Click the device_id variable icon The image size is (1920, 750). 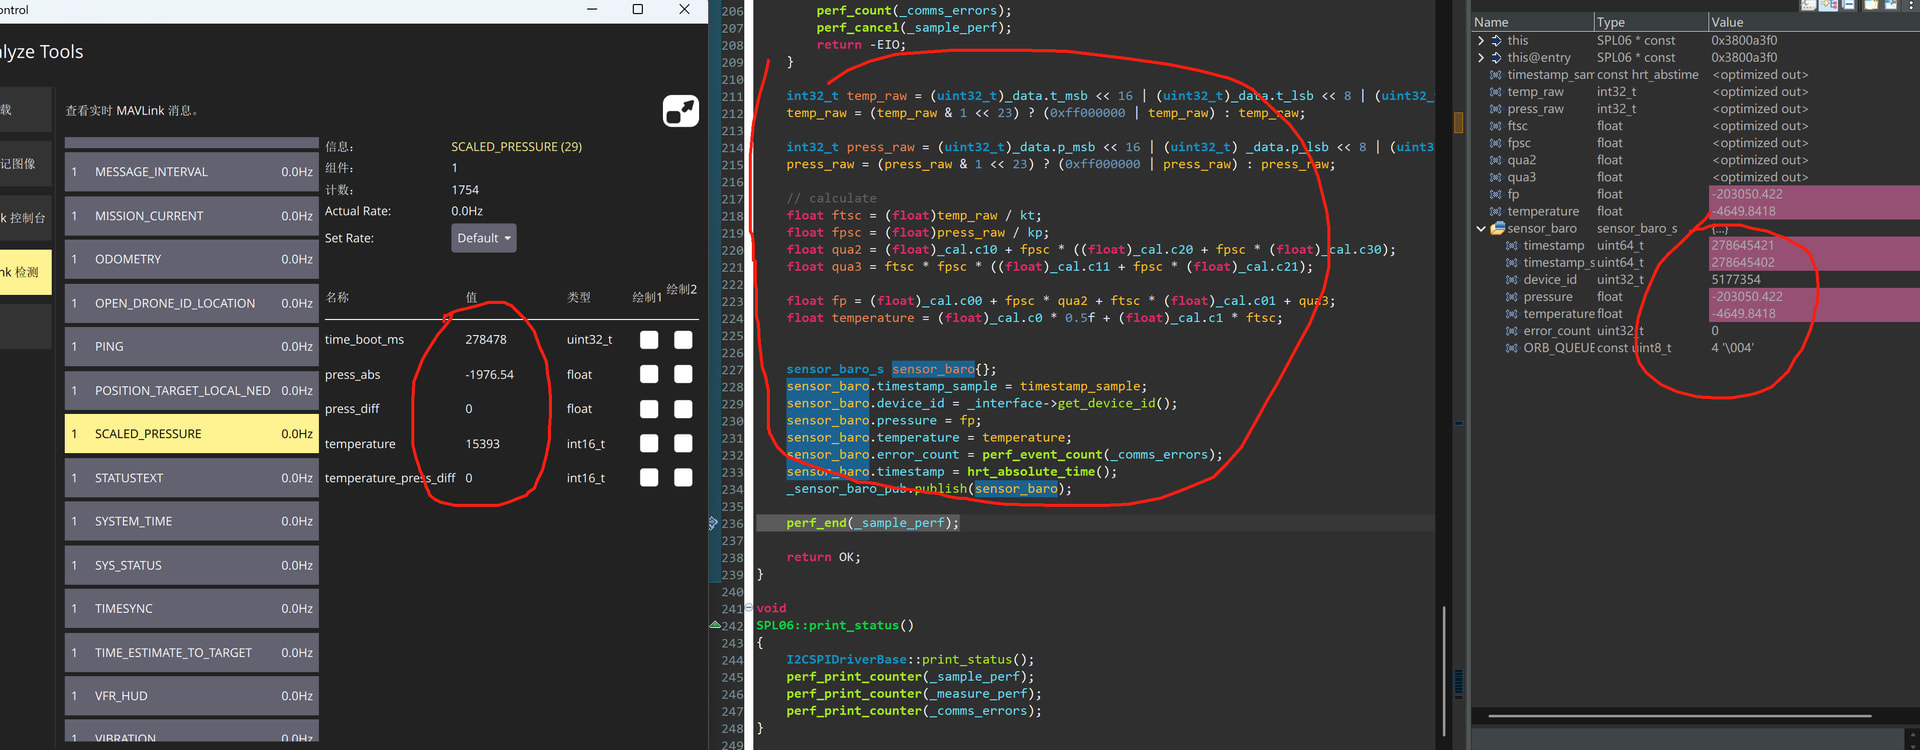click(1511, 280)
